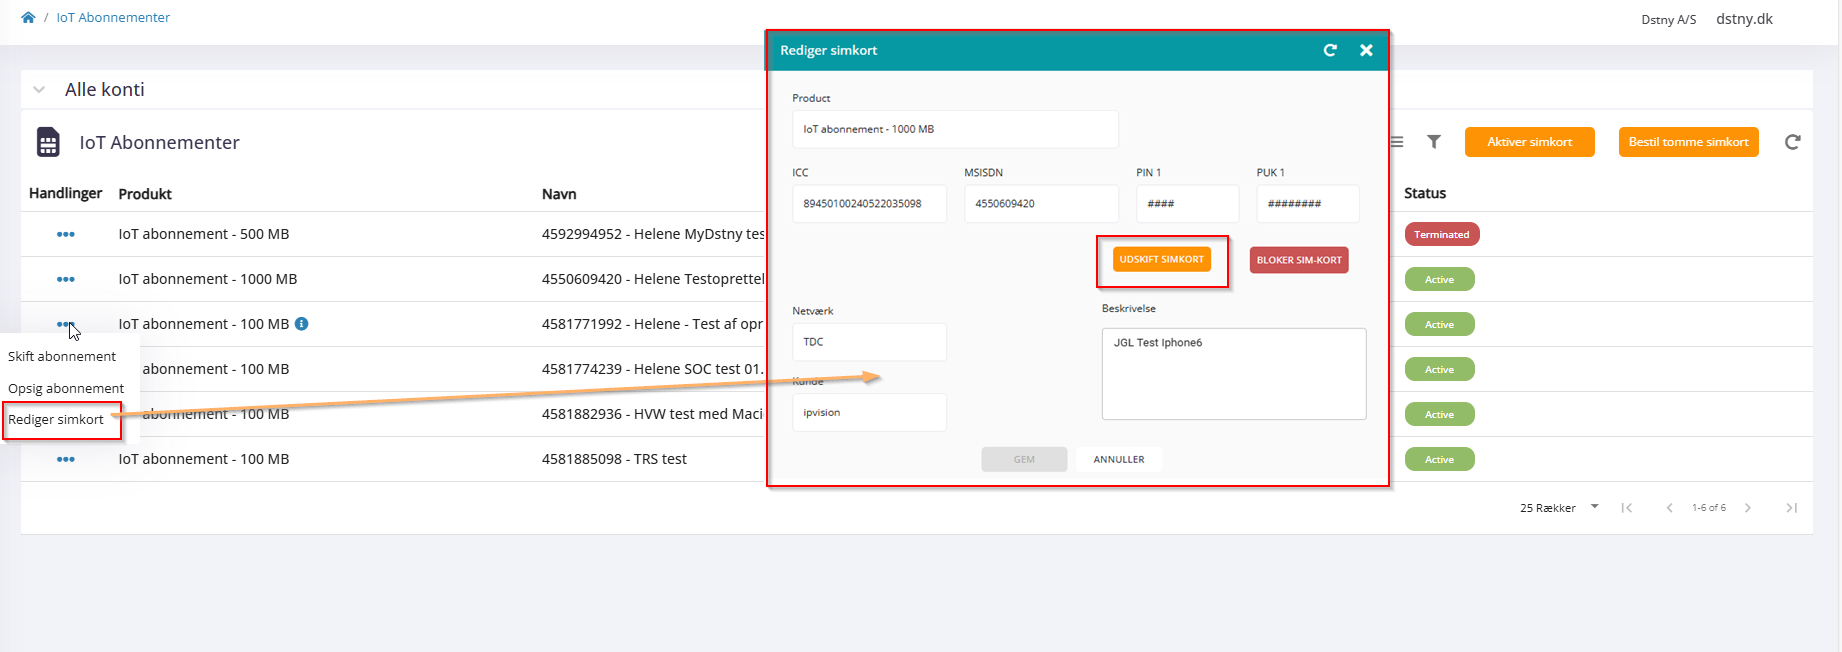1842x652 pixels.
Task: Go to next page of table
Action: pyautogui.click(x=1748, y=508)
